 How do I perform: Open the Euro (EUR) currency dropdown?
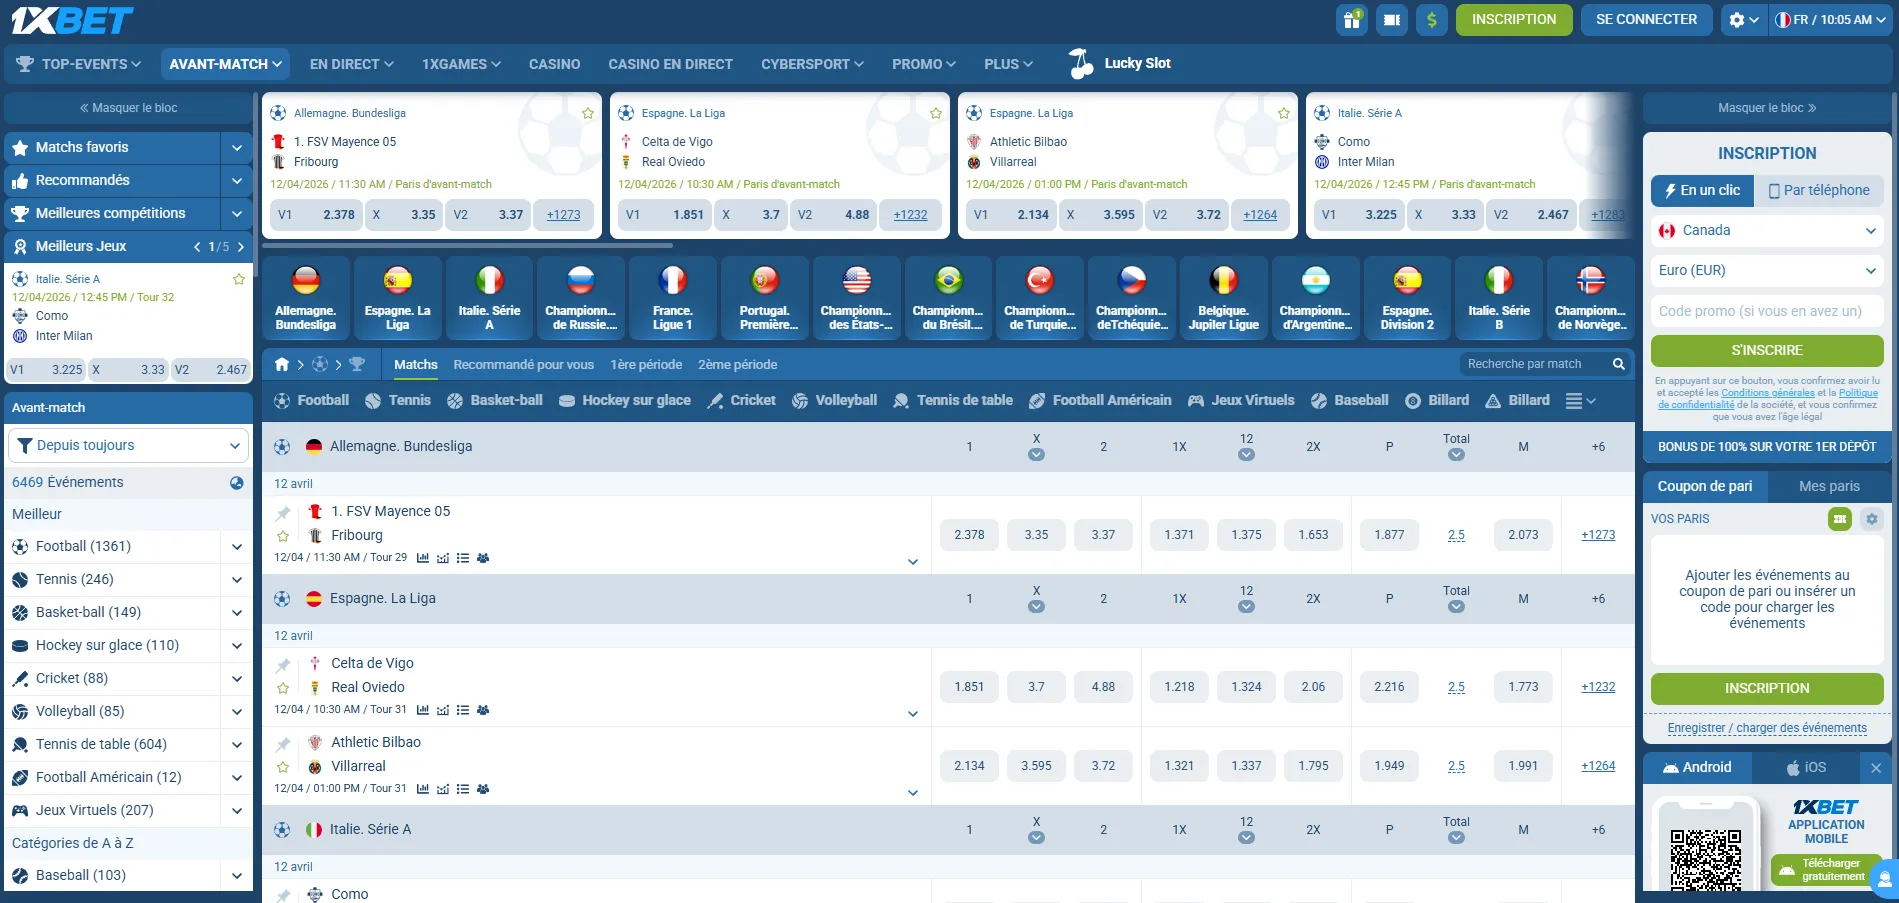tap(1767, 270)
